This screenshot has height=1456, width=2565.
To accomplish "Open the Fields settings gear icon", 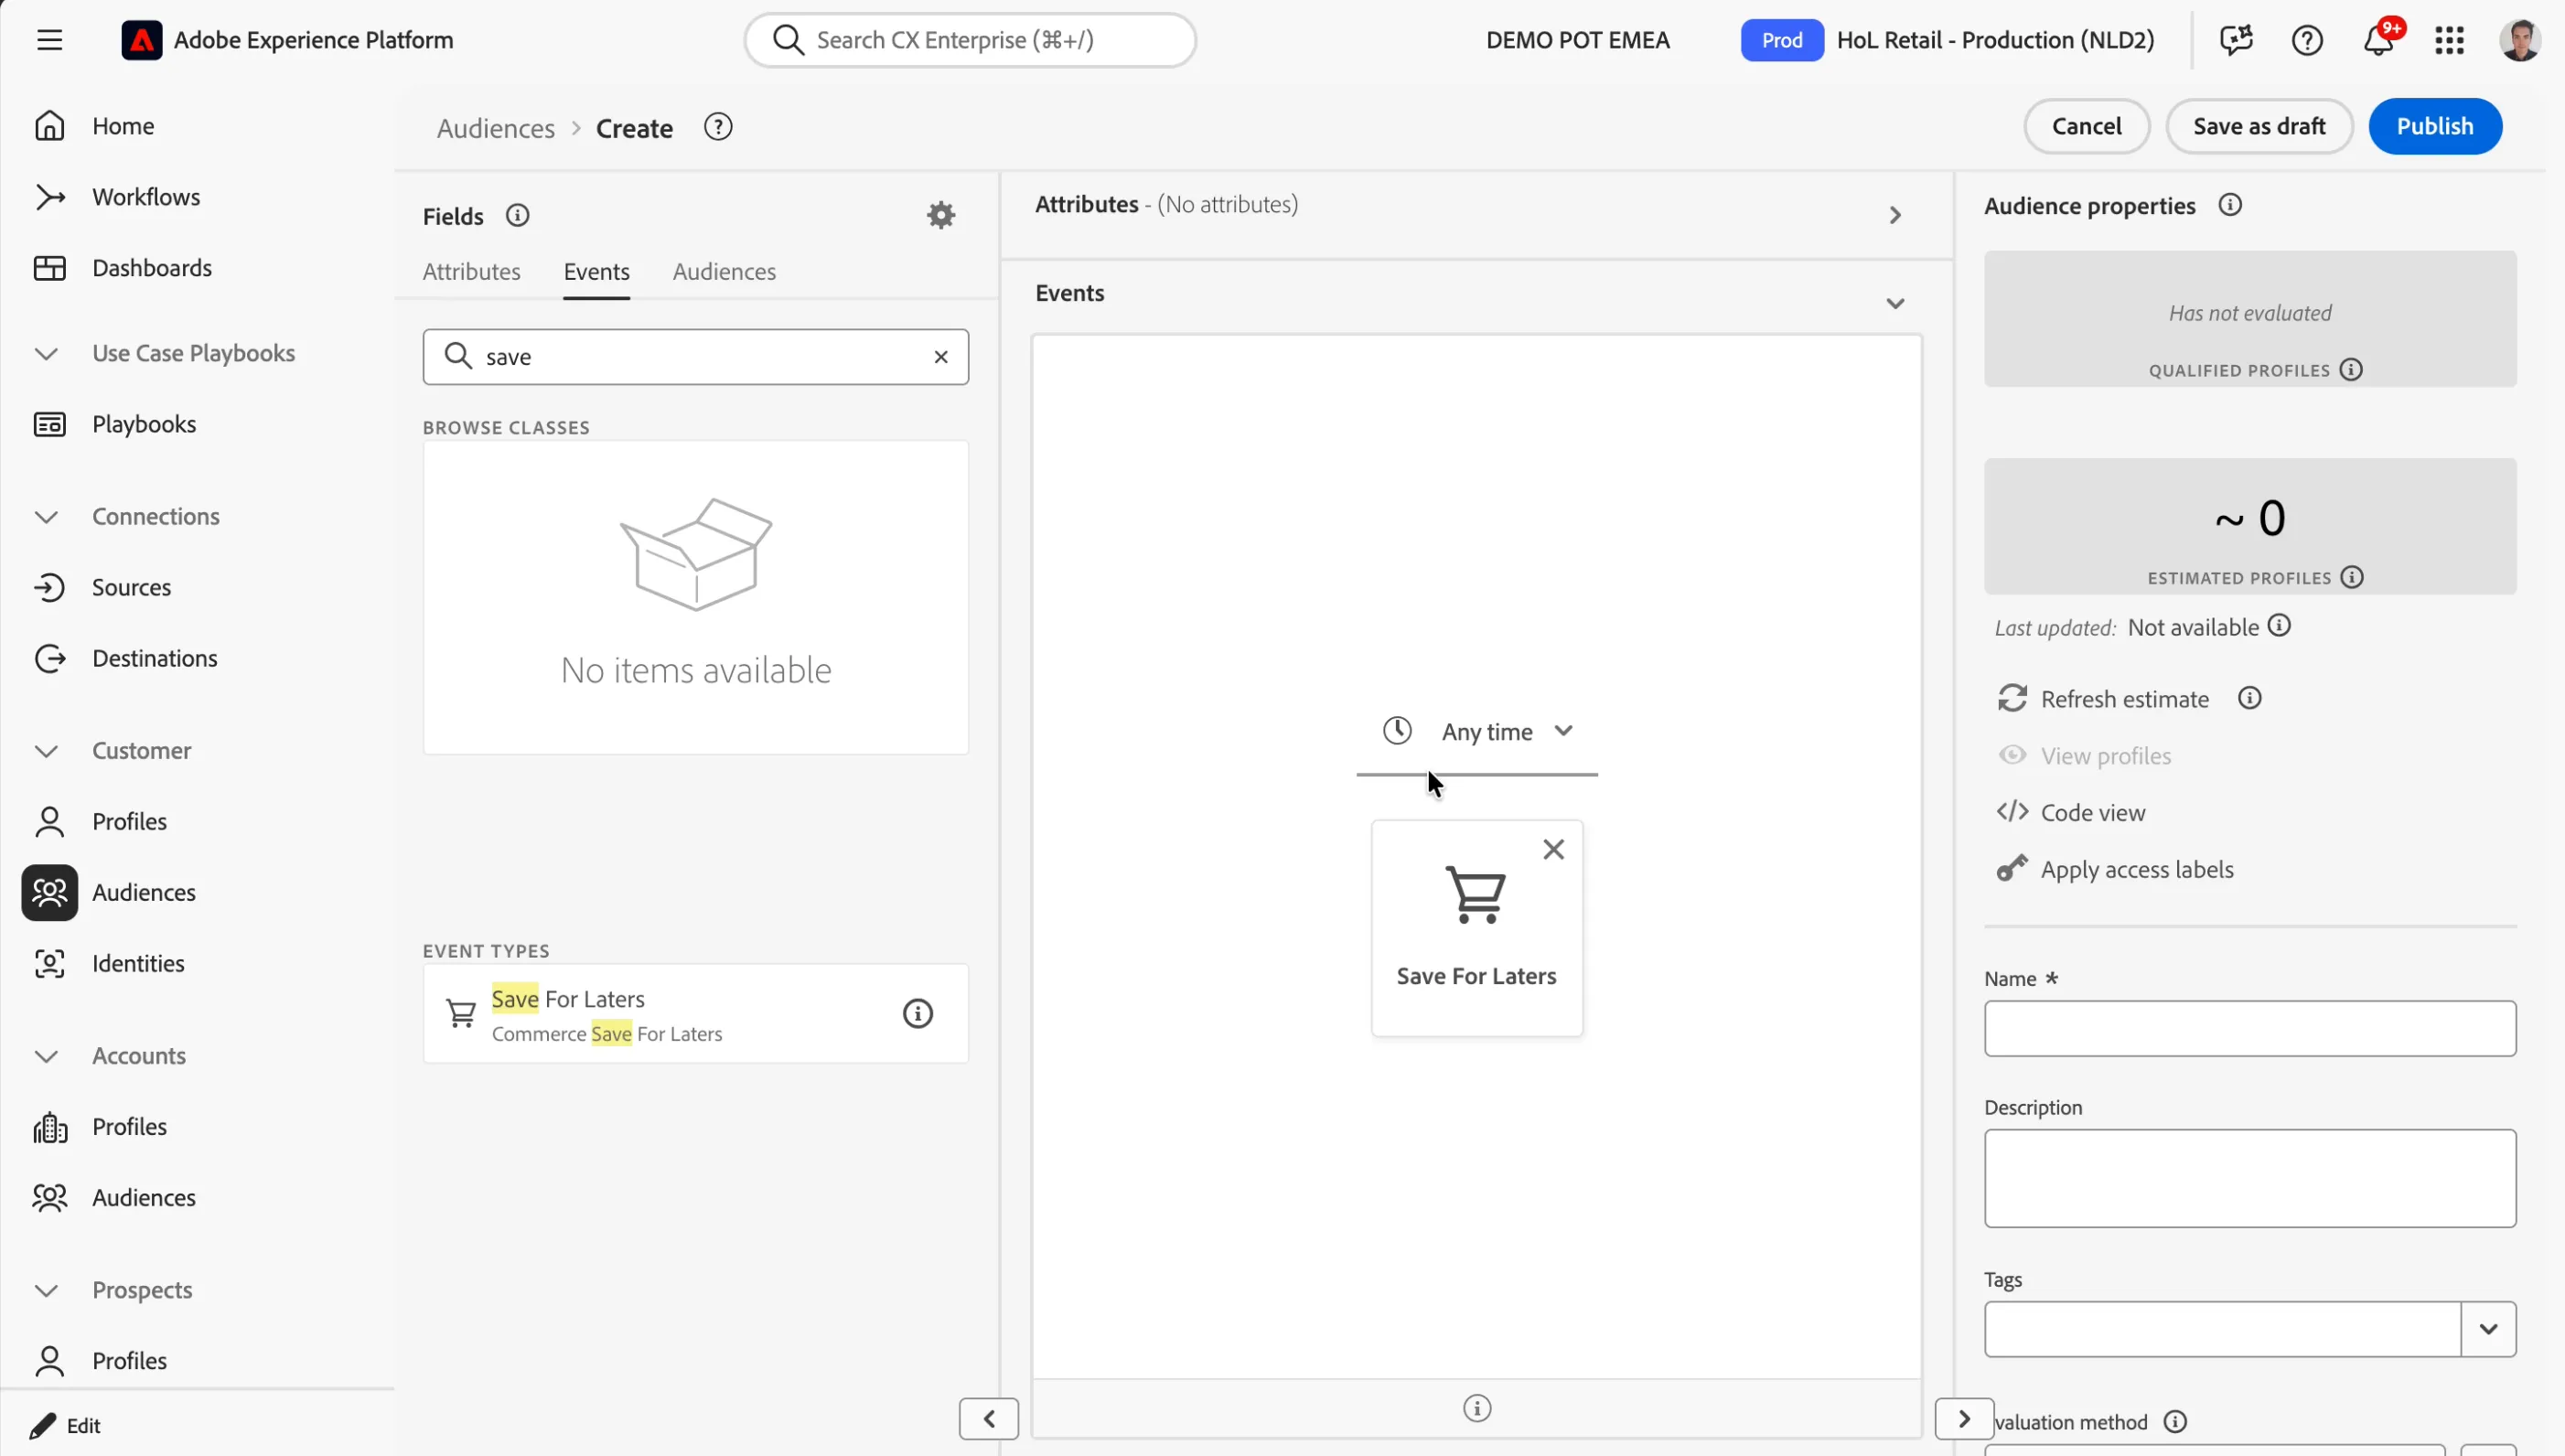I will click(x=941, y=215).
